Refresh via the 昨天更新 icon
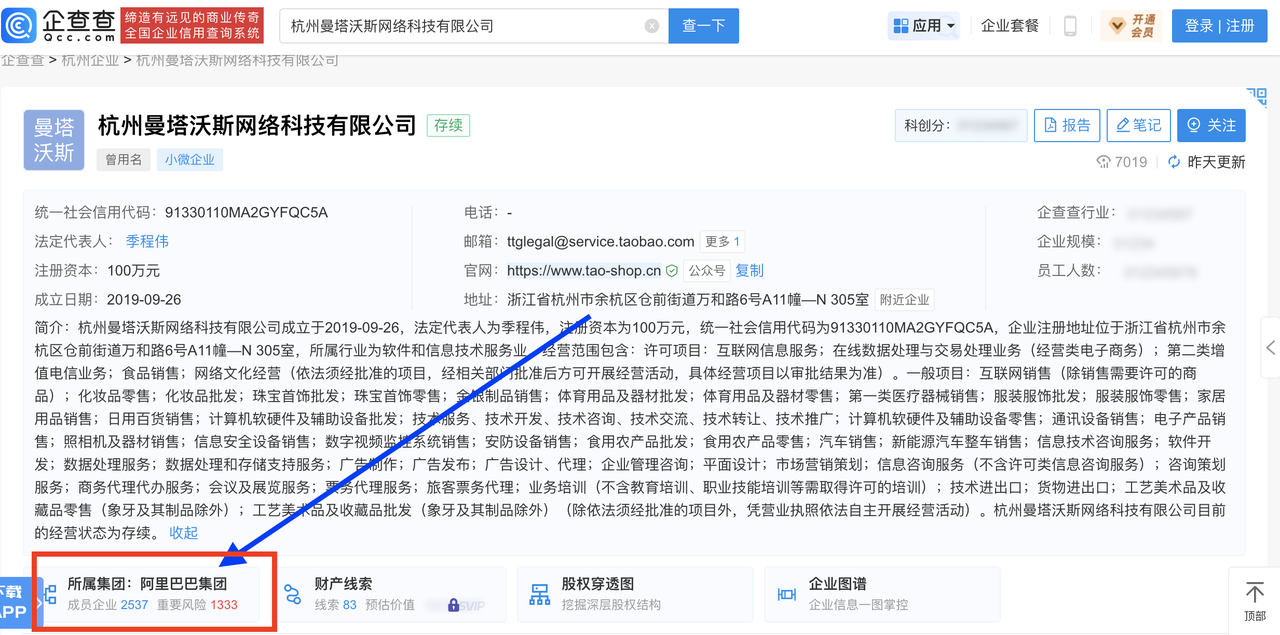 [1174, 162]
